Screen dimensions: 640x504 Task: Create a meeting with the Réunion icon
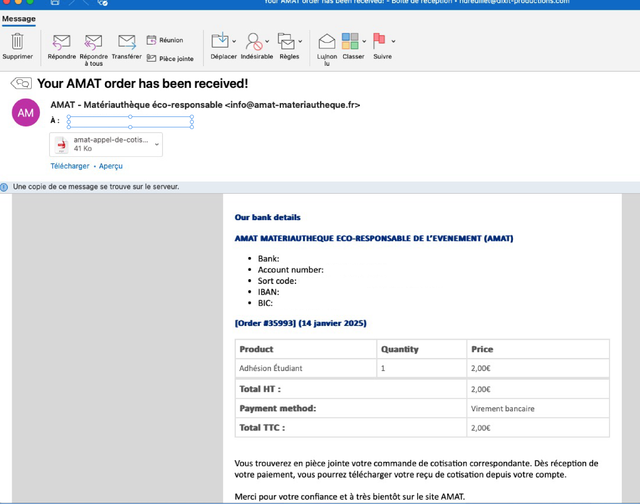pyautogui.click(x=151, y=40)
